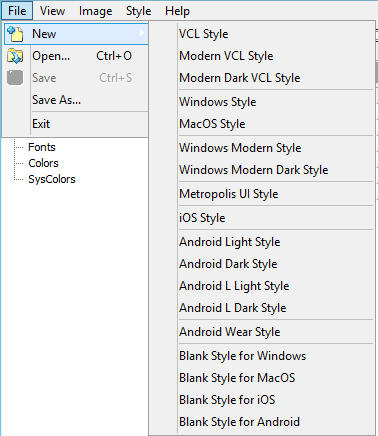Select the SysColors tree node
Screen dimensions: 378x436
tap(52, 179)
